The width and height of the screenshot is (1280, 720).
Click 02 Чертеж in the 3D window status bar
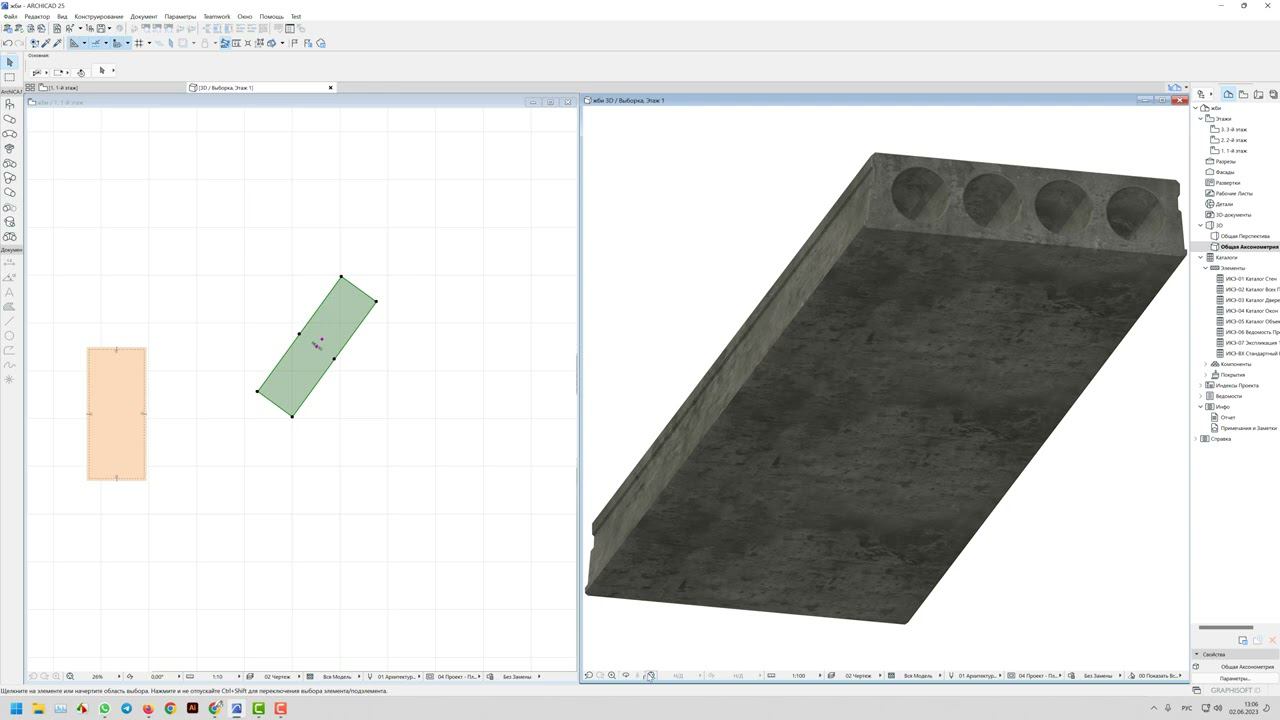tap(858, 676)
